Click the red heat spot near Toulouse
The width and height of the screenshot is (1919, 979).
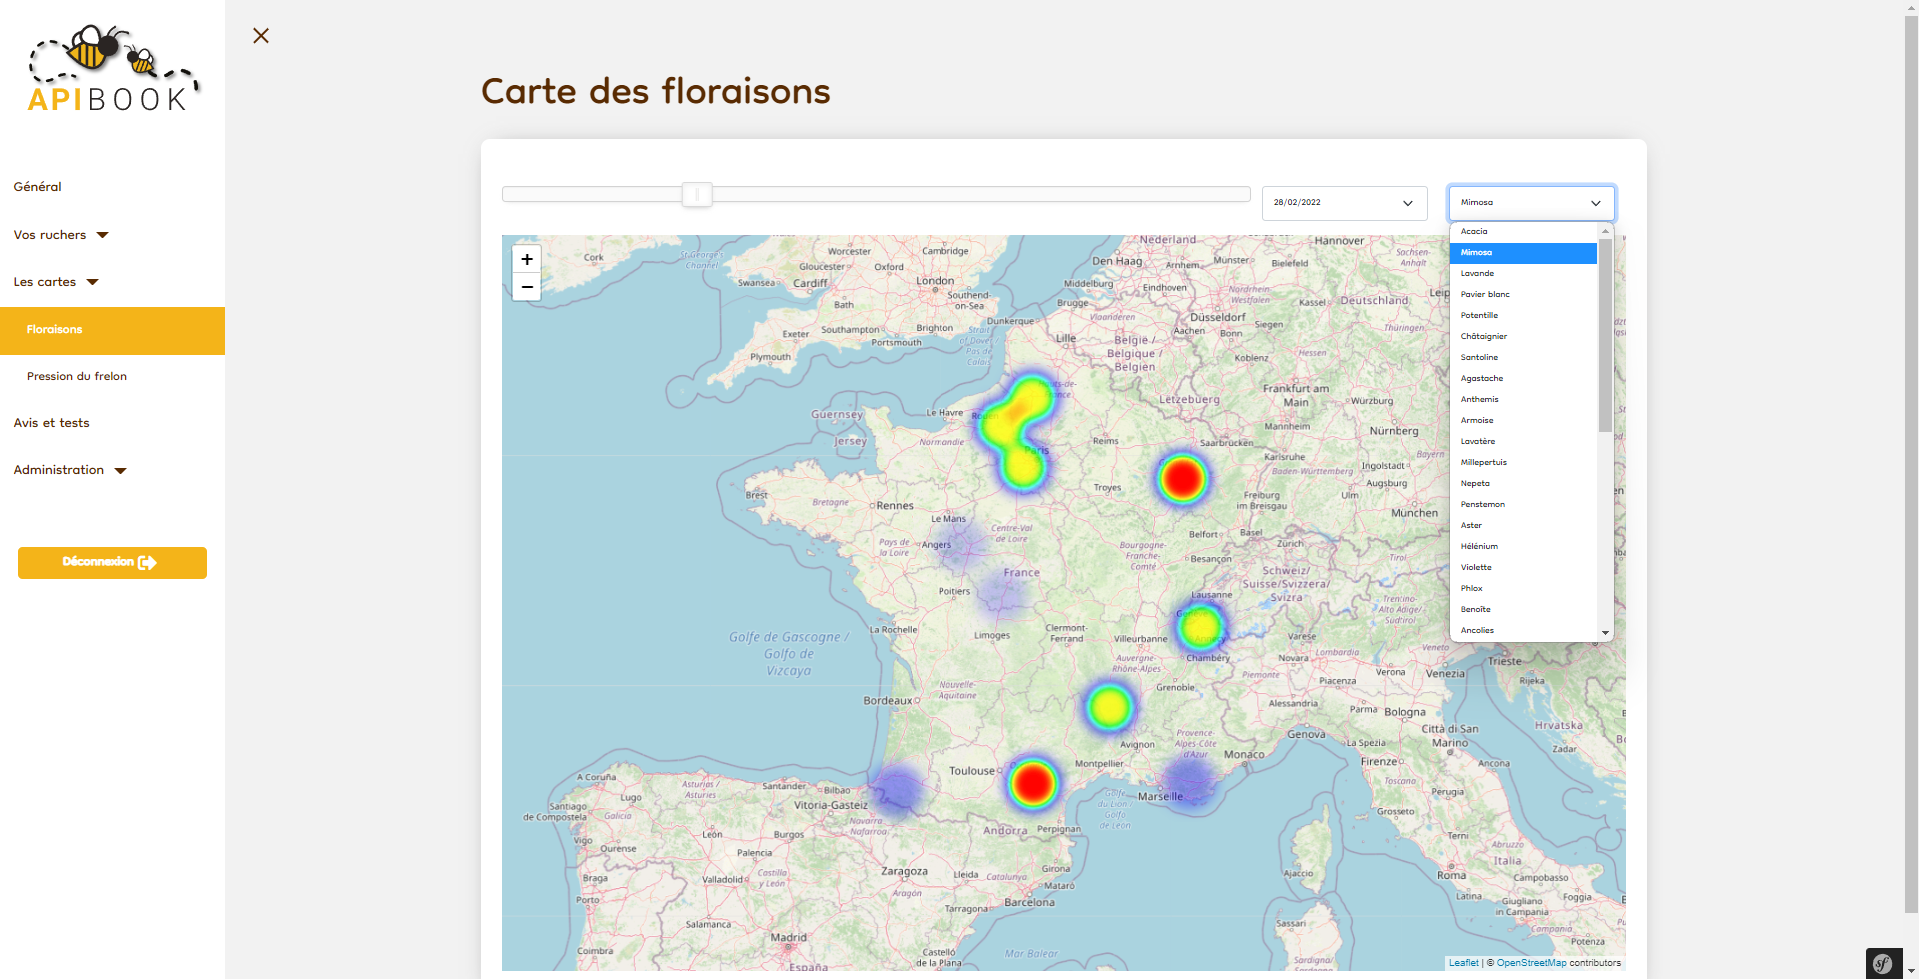pyautogui.click(x=1032, y=783)
